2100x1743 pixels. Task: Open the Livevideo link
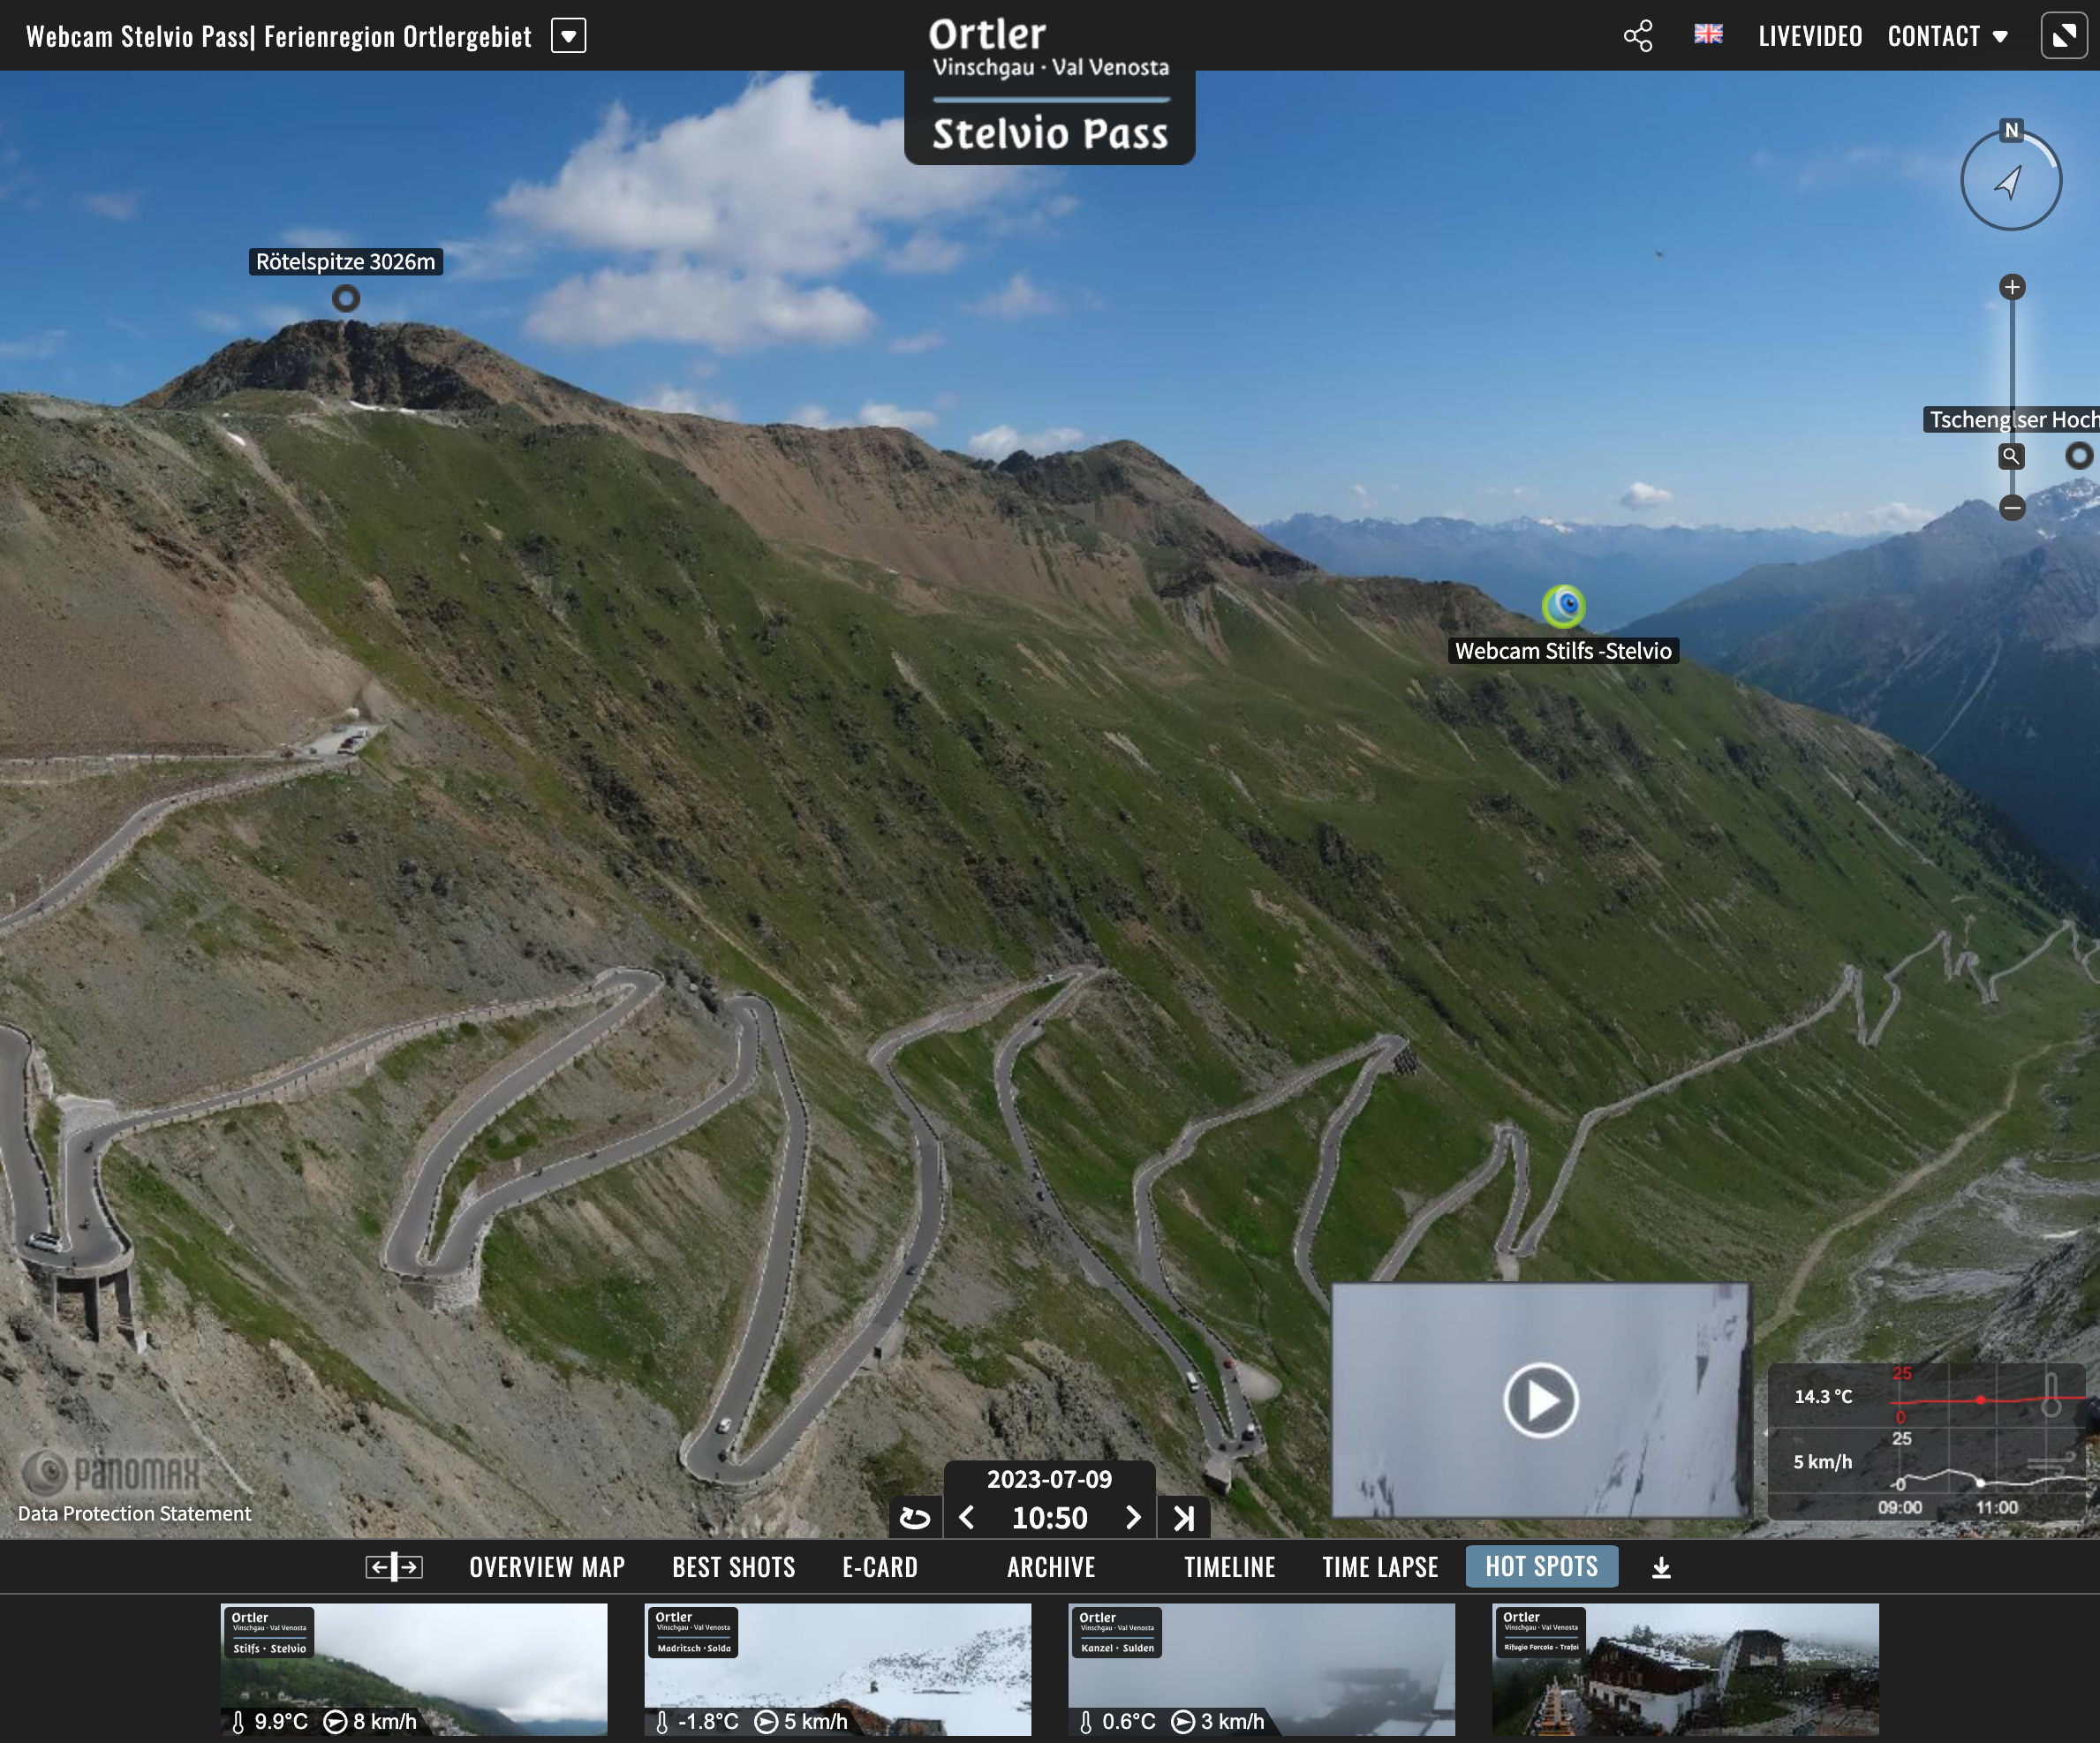pyautogui.click(x=1810, y=36)
